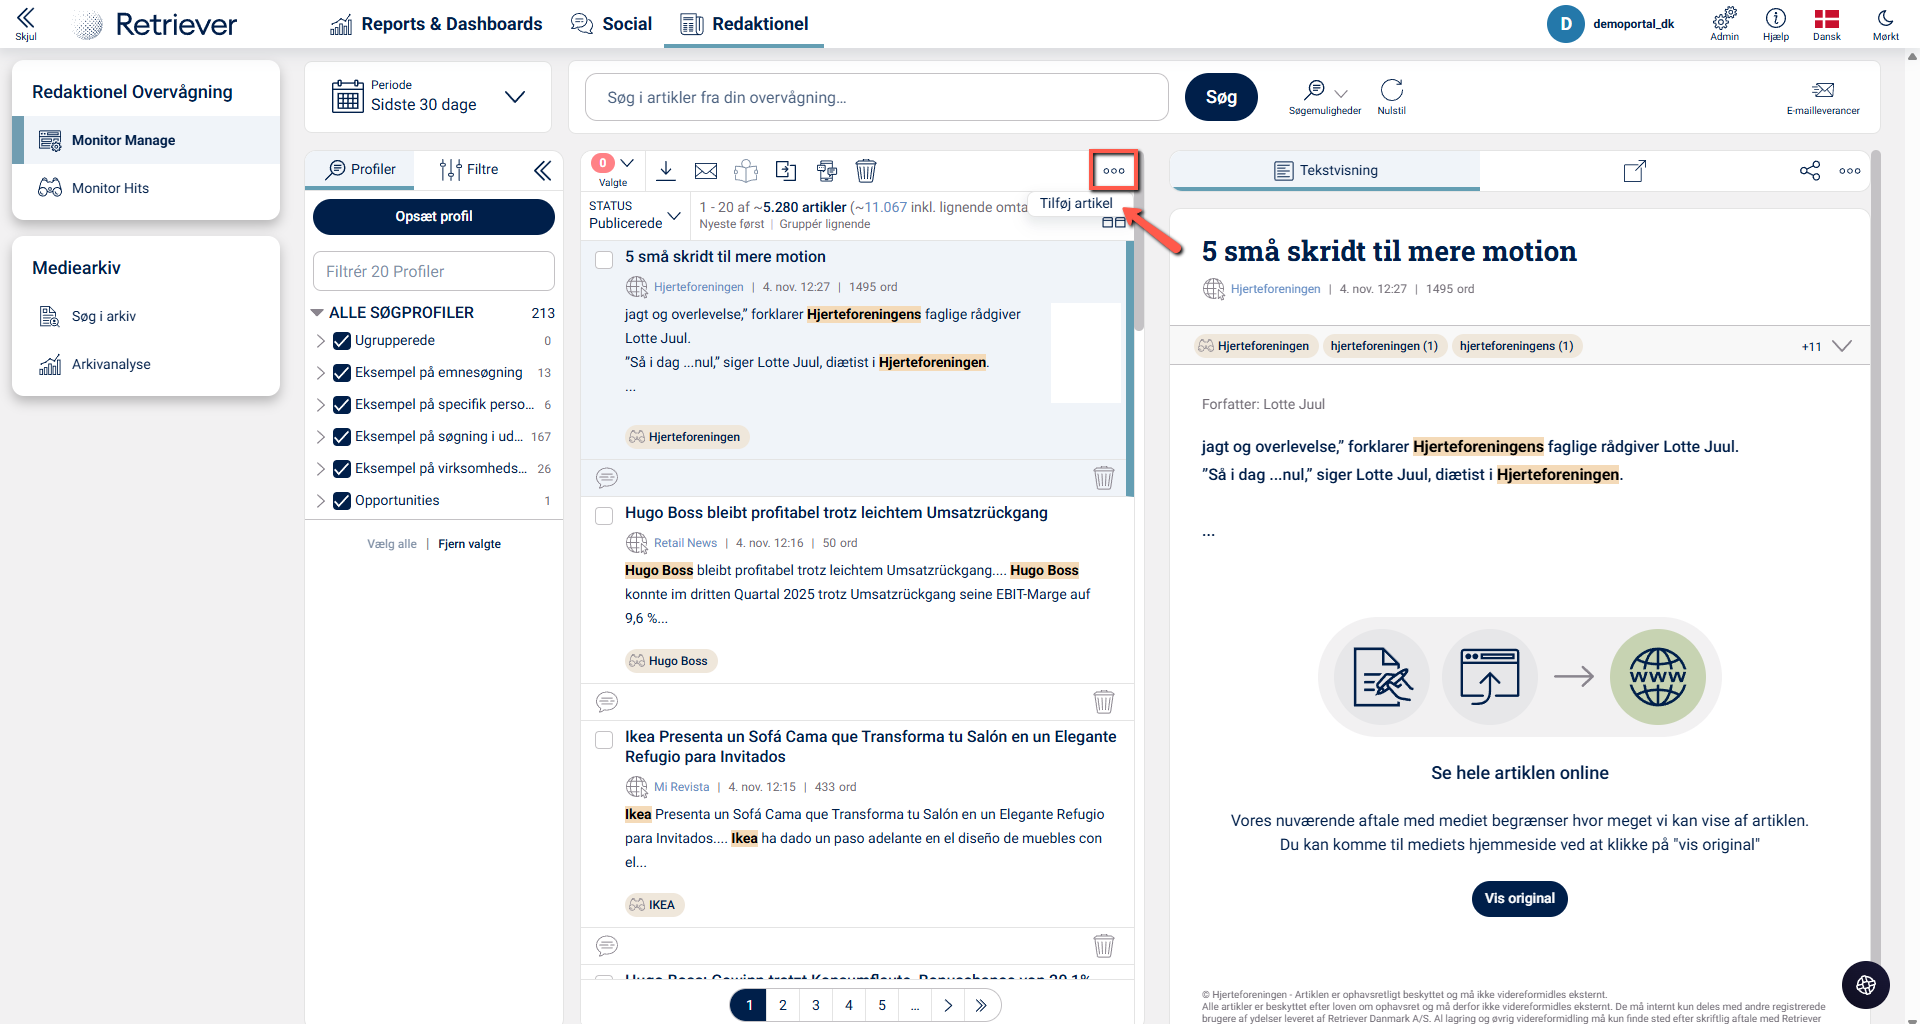Select the '5 små skridt til mere motion' article checkbox
Viewport: 1920px width, 1024px height.
[x=604, y=260]
